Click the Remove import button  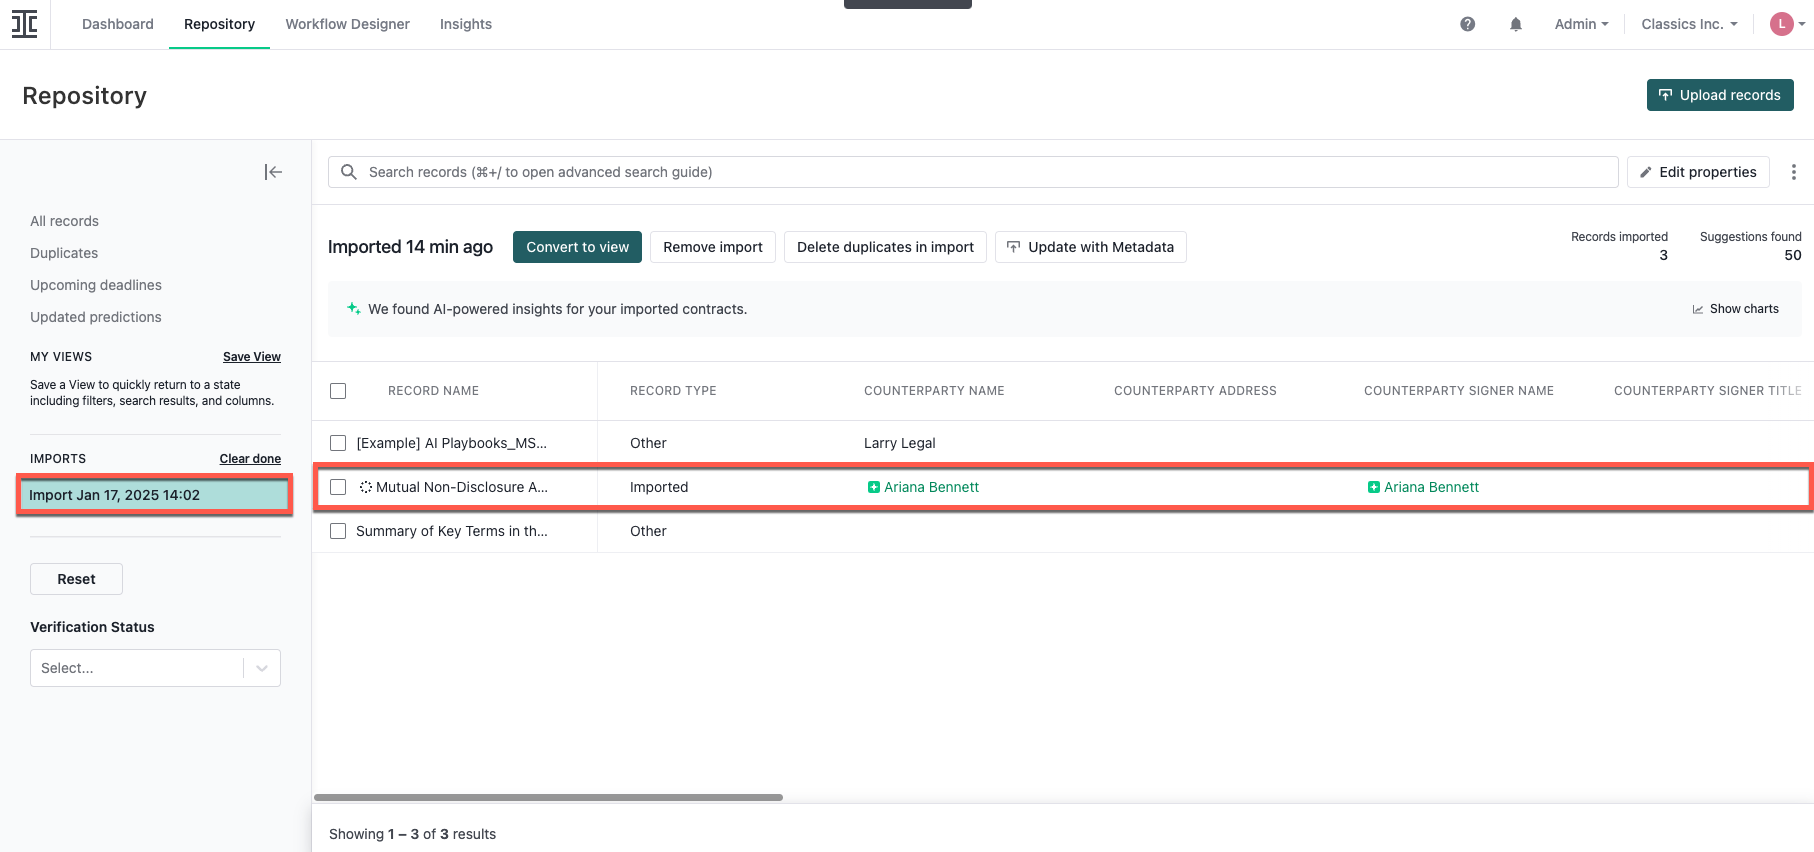click(713, 247)
